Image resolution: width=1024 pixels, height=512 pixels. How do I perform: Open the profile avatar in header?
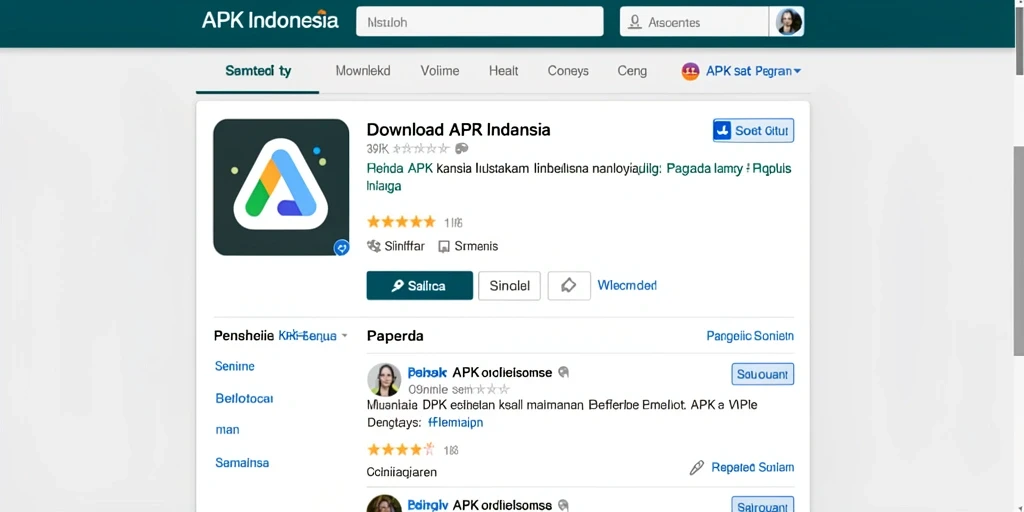788,22
